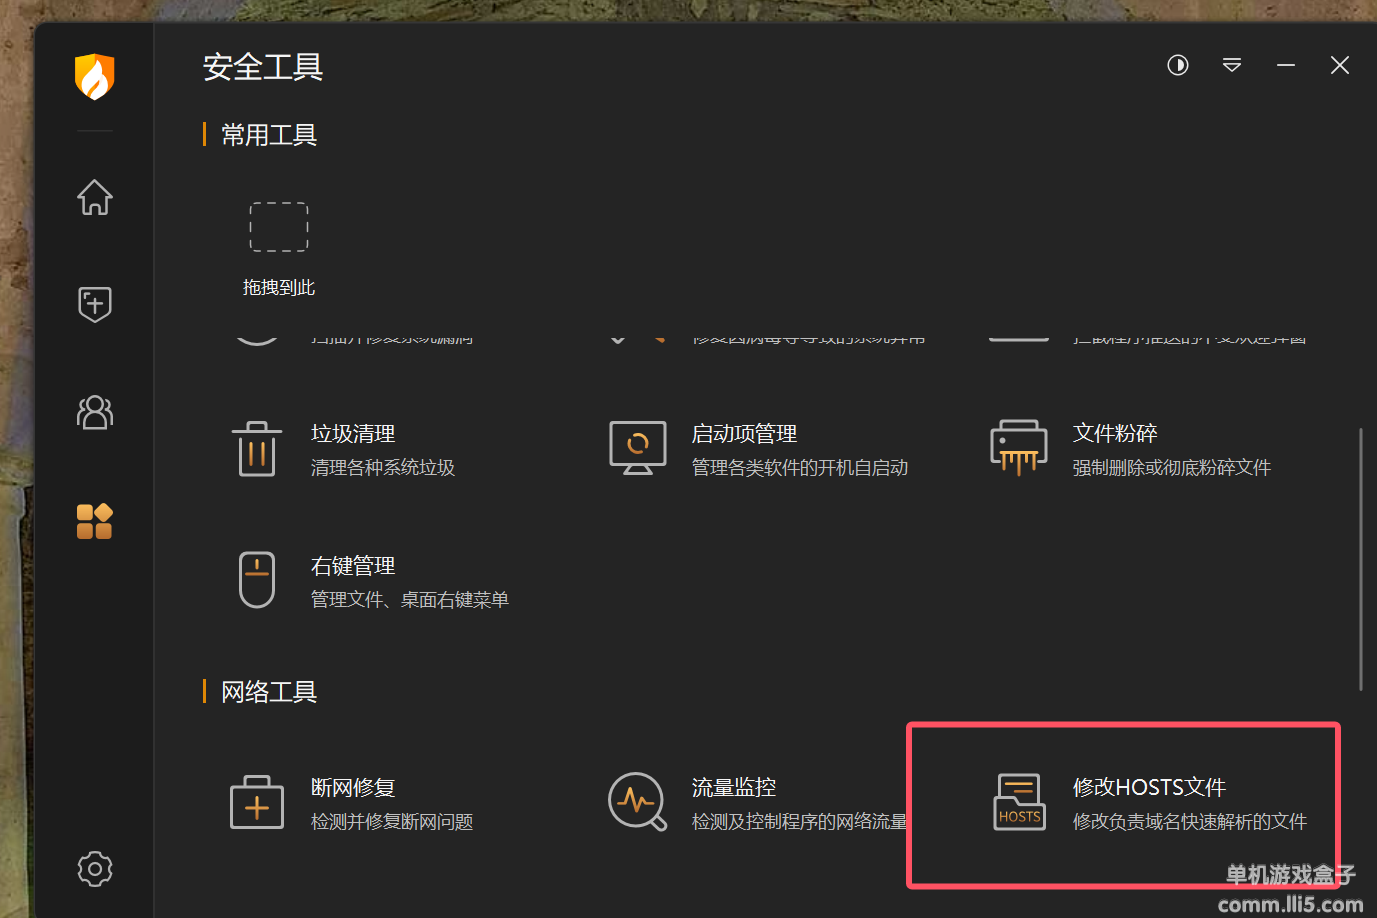Click the Huorong shield logo
1377x918 pixels.
95,77
